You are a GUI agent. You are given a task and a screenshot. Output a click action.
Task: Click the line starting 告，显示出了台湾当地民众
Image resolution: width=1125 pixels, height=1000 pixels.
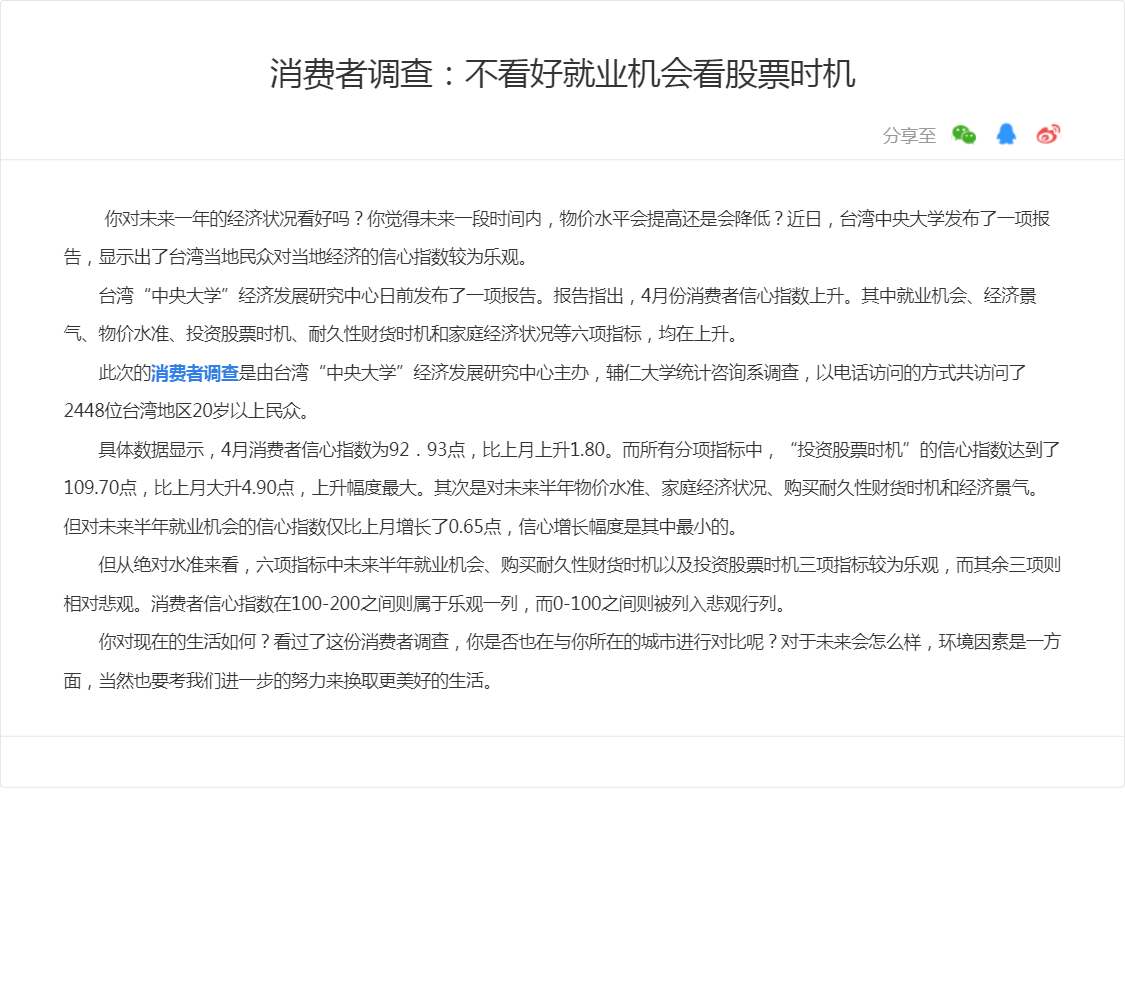coord(298,258)
